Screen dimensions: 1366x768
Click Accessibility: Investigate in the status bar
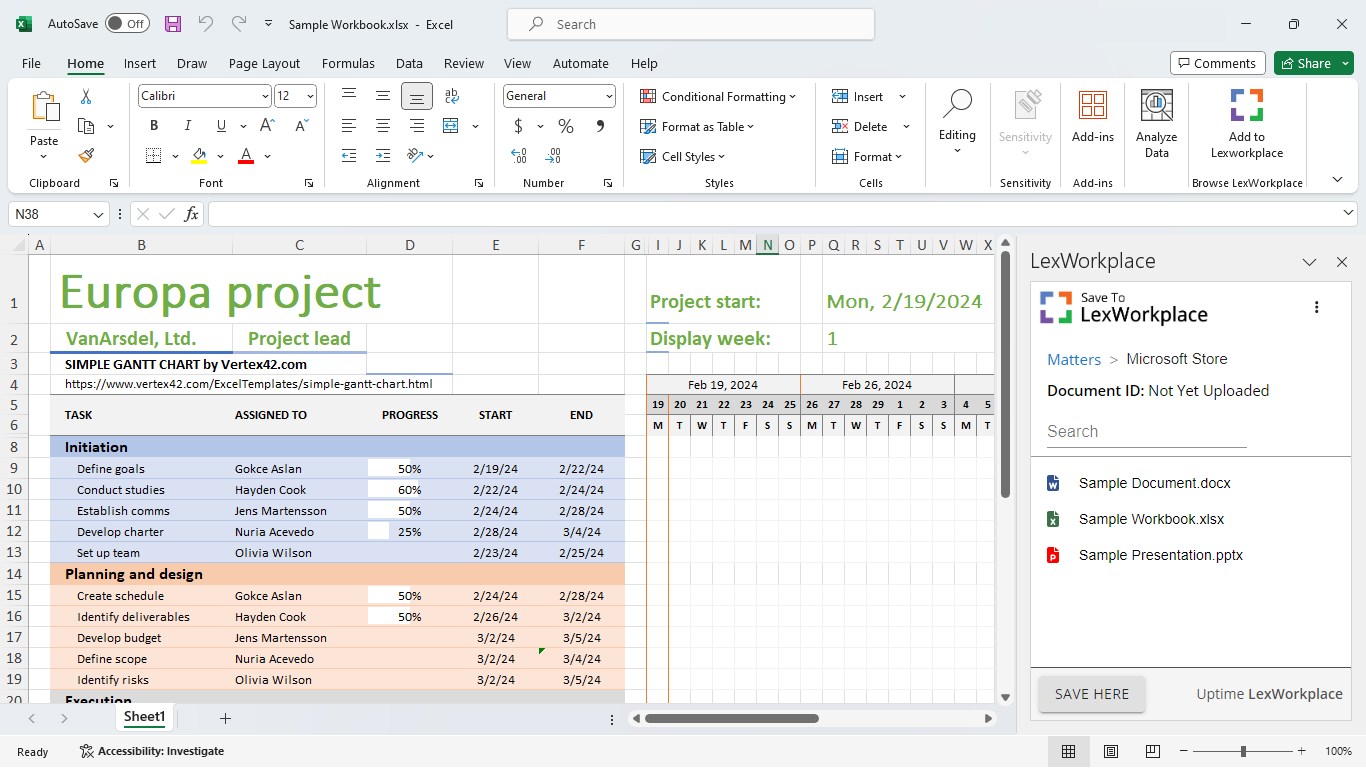152,751
